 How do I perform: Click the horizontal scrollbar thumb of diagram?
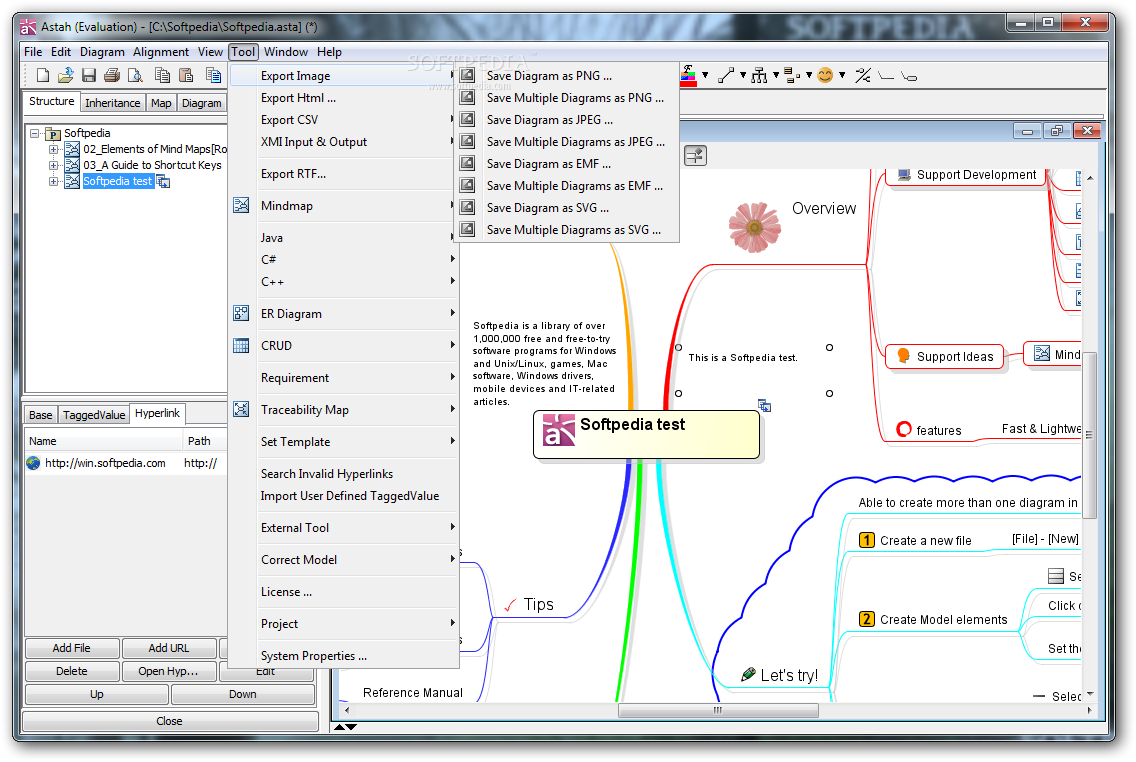tap(718, 711)
